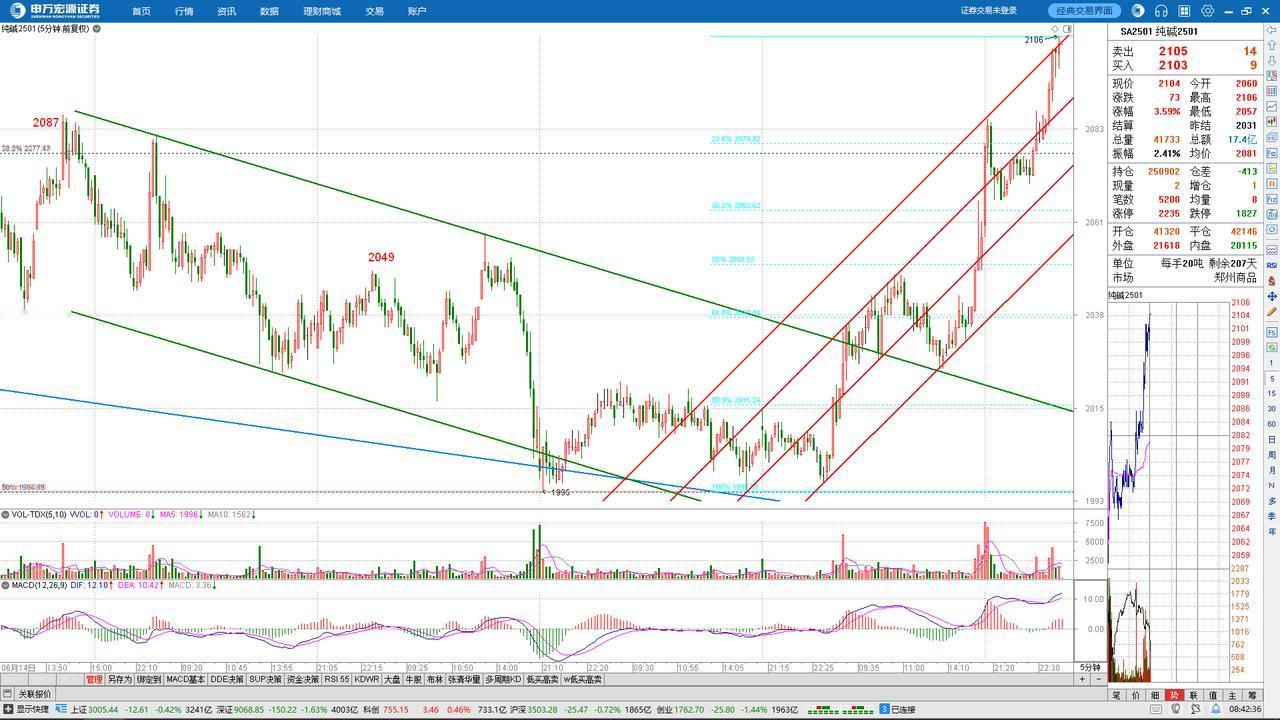
Task: Open the 数据 data menu
Action: 269,11
